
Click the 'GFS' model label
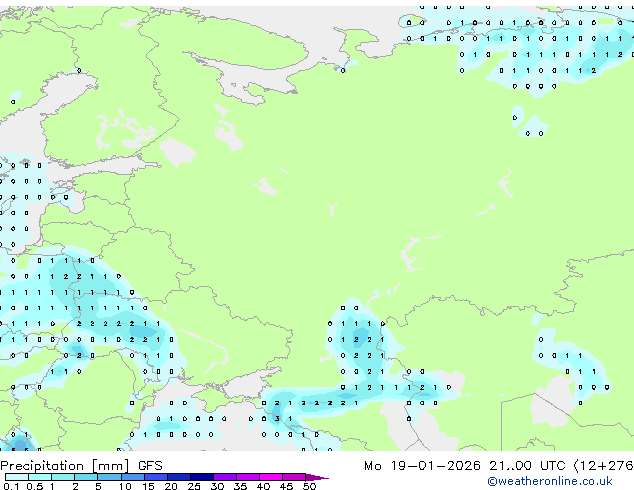coord(150,466)
